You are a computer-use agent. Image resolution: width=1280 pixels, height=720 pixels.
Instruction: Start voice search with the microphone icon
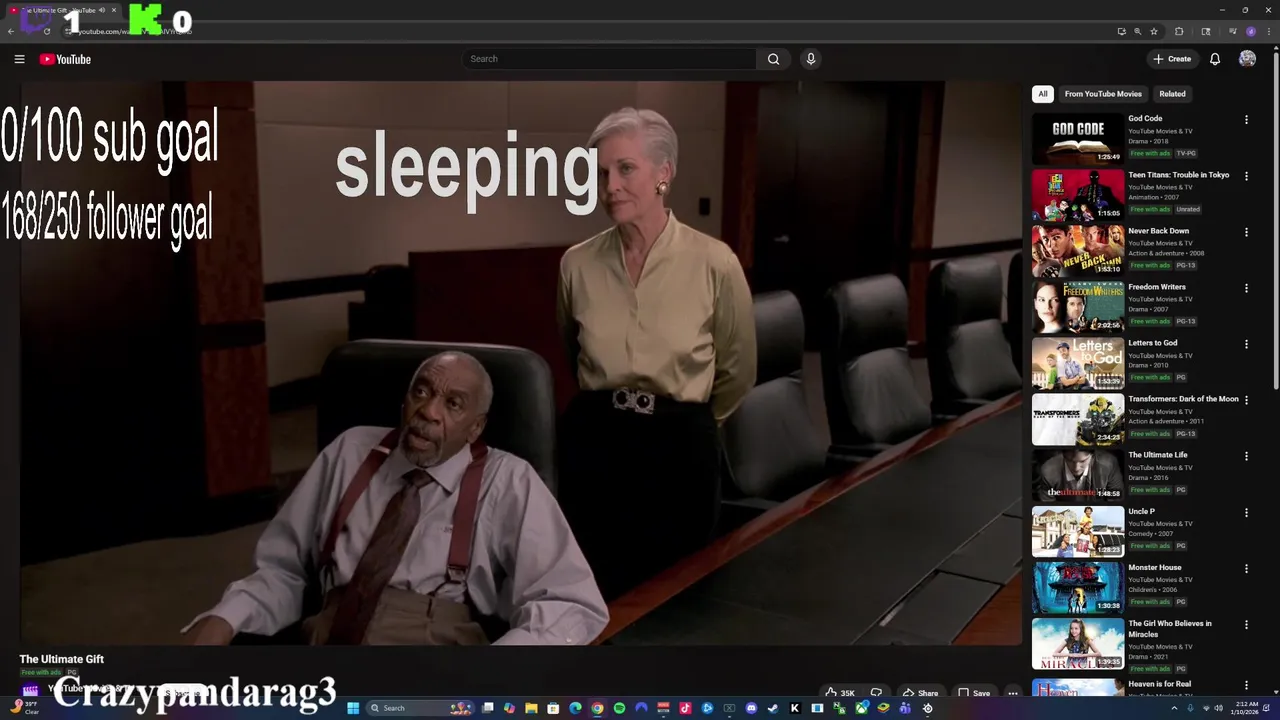pyautogui.click(x=811, y=59)
